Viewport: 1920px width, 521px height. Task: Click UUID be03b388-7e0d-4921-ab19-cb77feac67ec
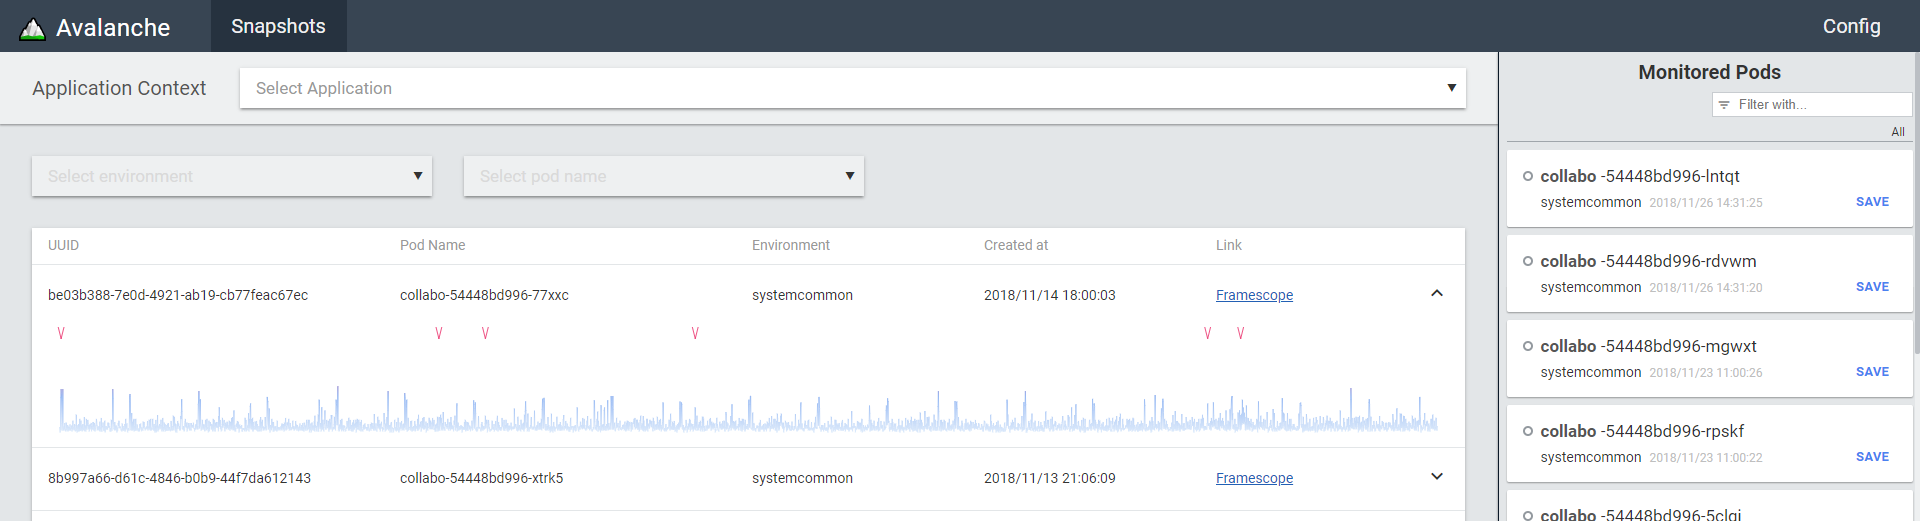[x=178, y=295]
